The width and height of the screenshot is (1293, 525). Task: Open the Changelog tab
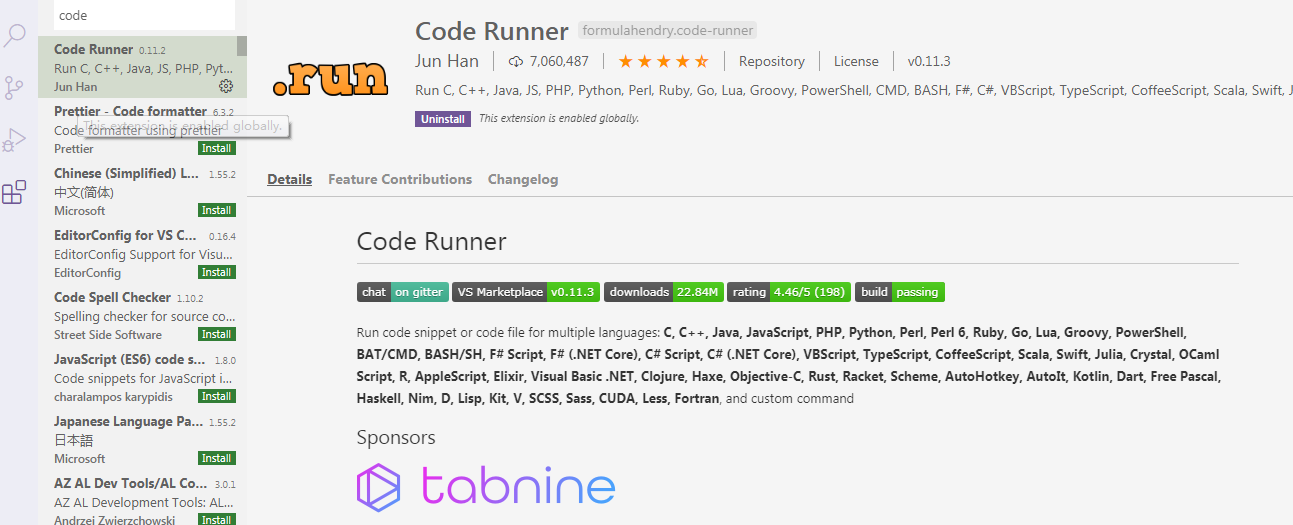click(x=523, y=180)
